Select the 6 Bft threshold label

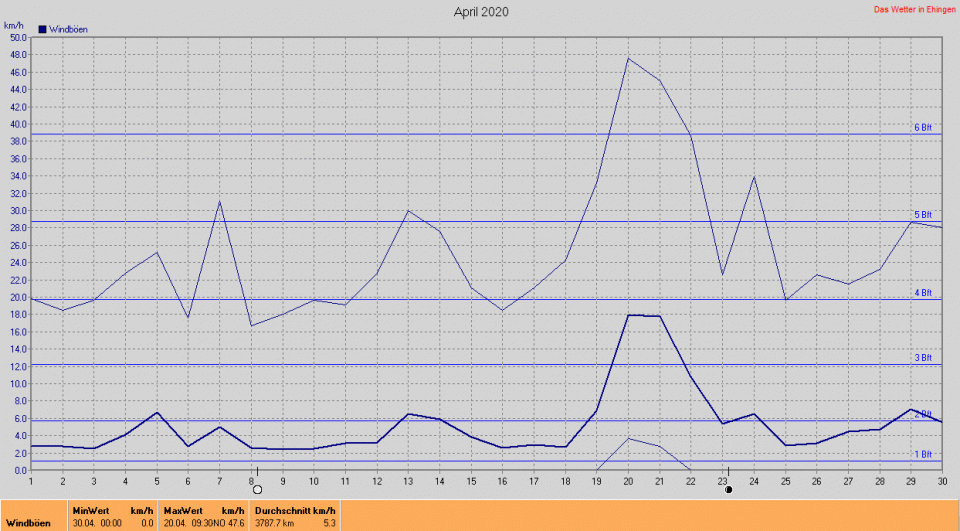(922, 128)
